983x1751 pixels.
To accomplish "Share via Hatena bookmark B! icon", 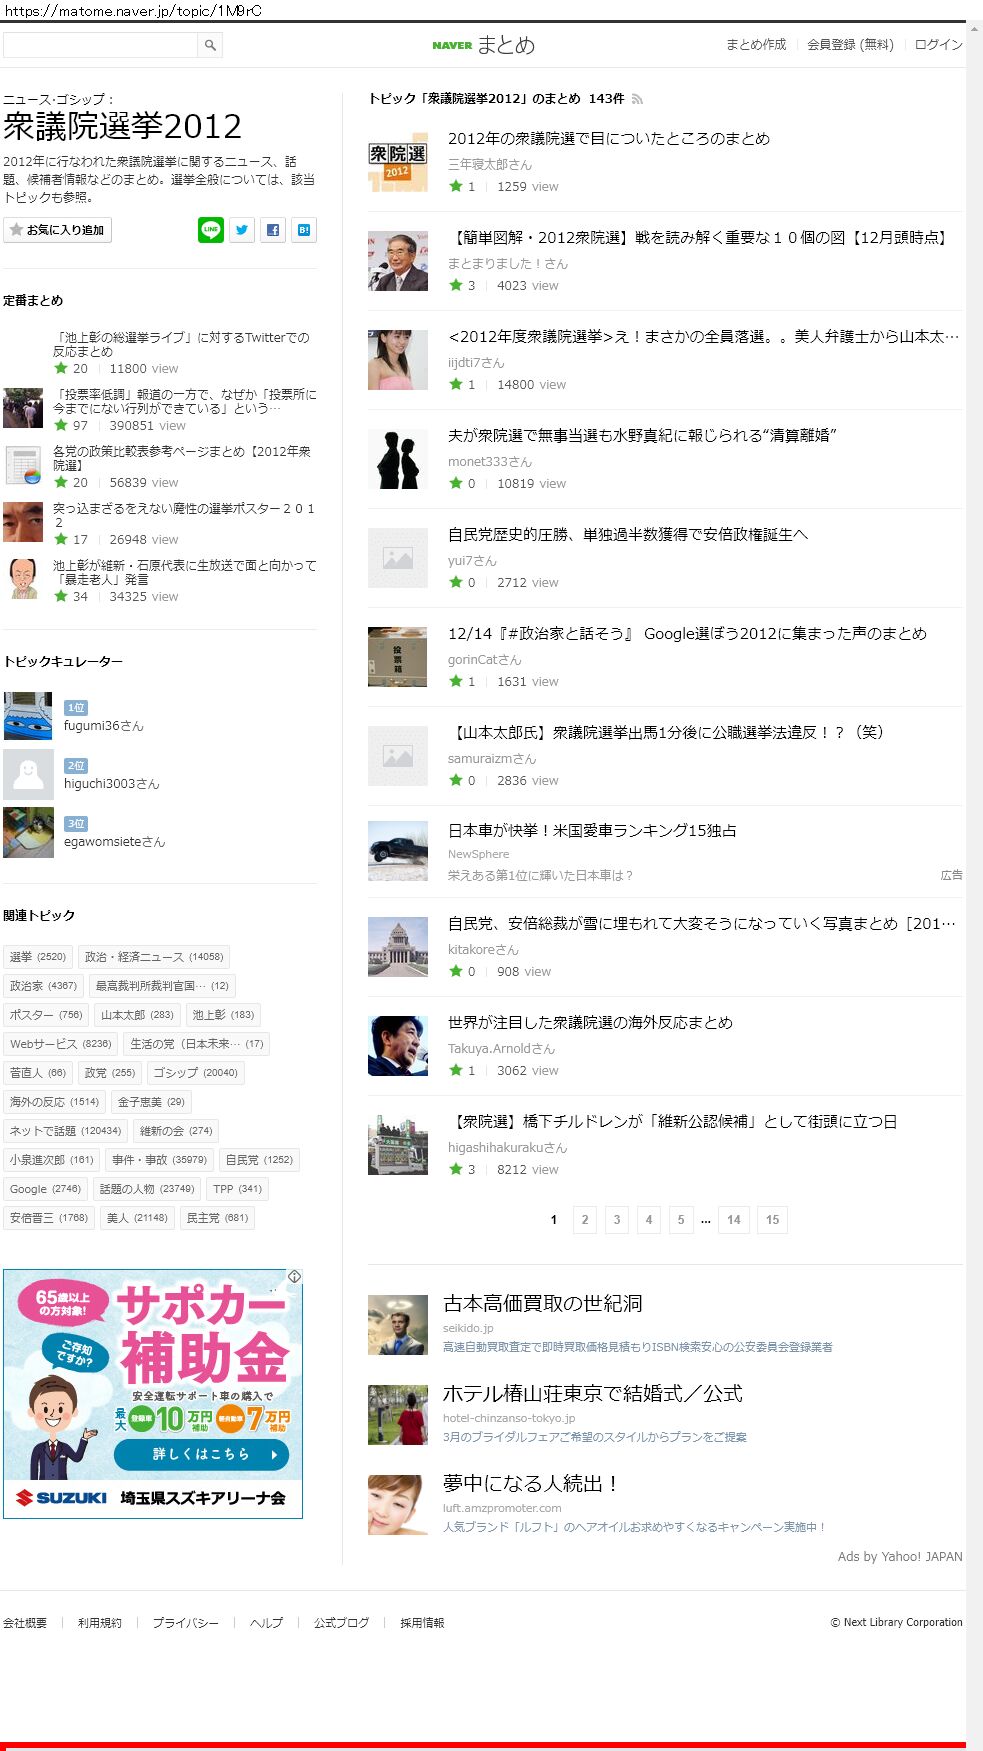I will pos(304,230).
